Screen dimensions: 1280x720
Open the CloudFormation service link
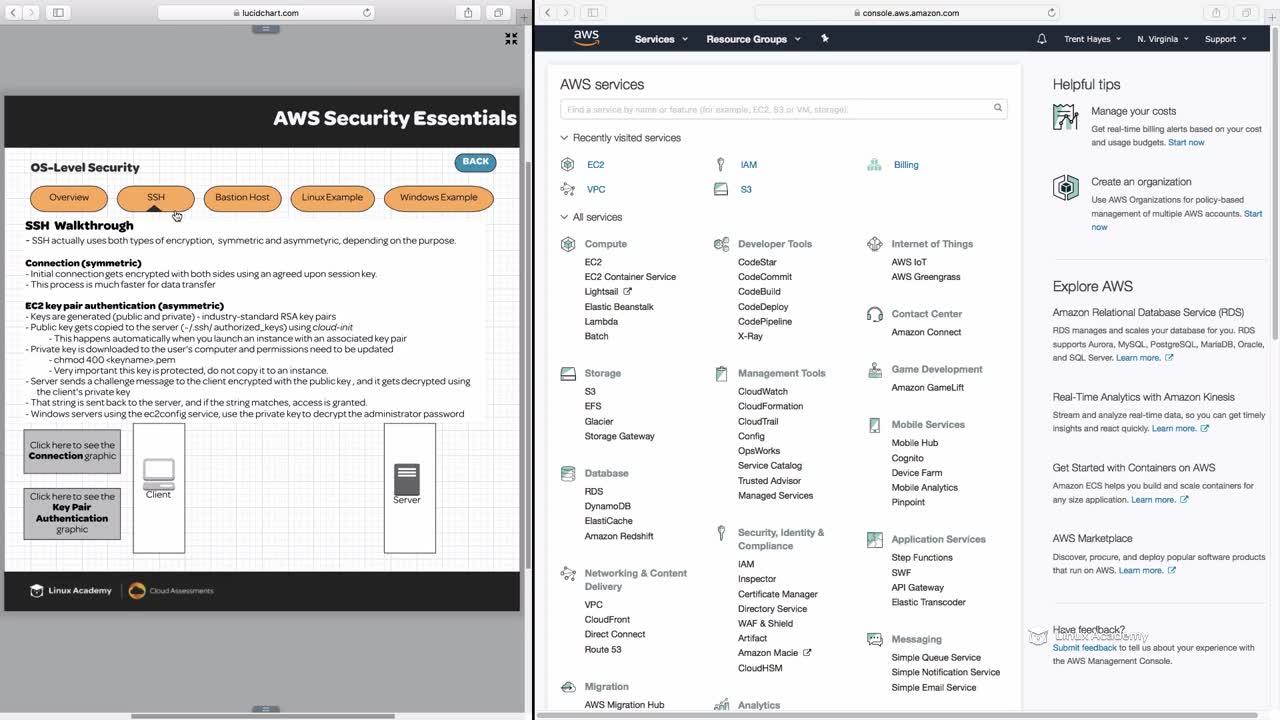(771, 406)
